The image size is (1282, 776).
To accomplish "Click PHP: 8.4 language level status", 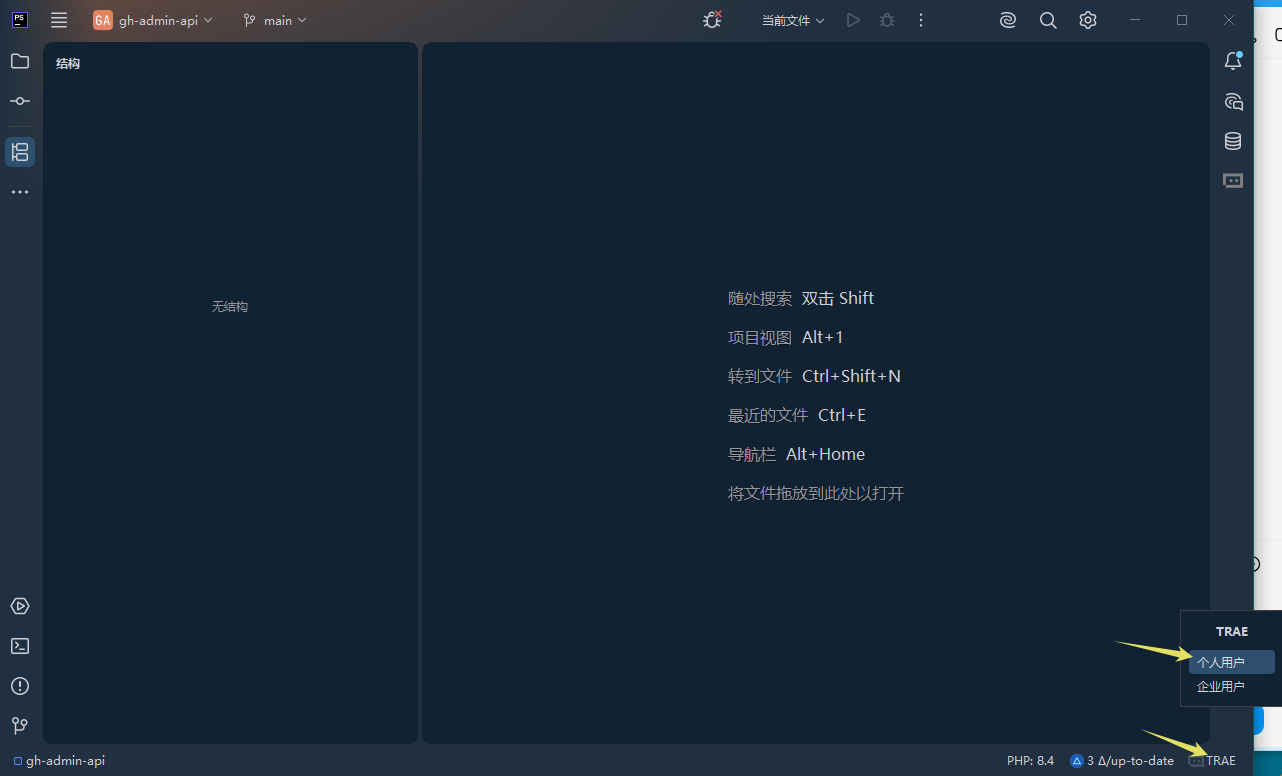I will click(1030, 761).
